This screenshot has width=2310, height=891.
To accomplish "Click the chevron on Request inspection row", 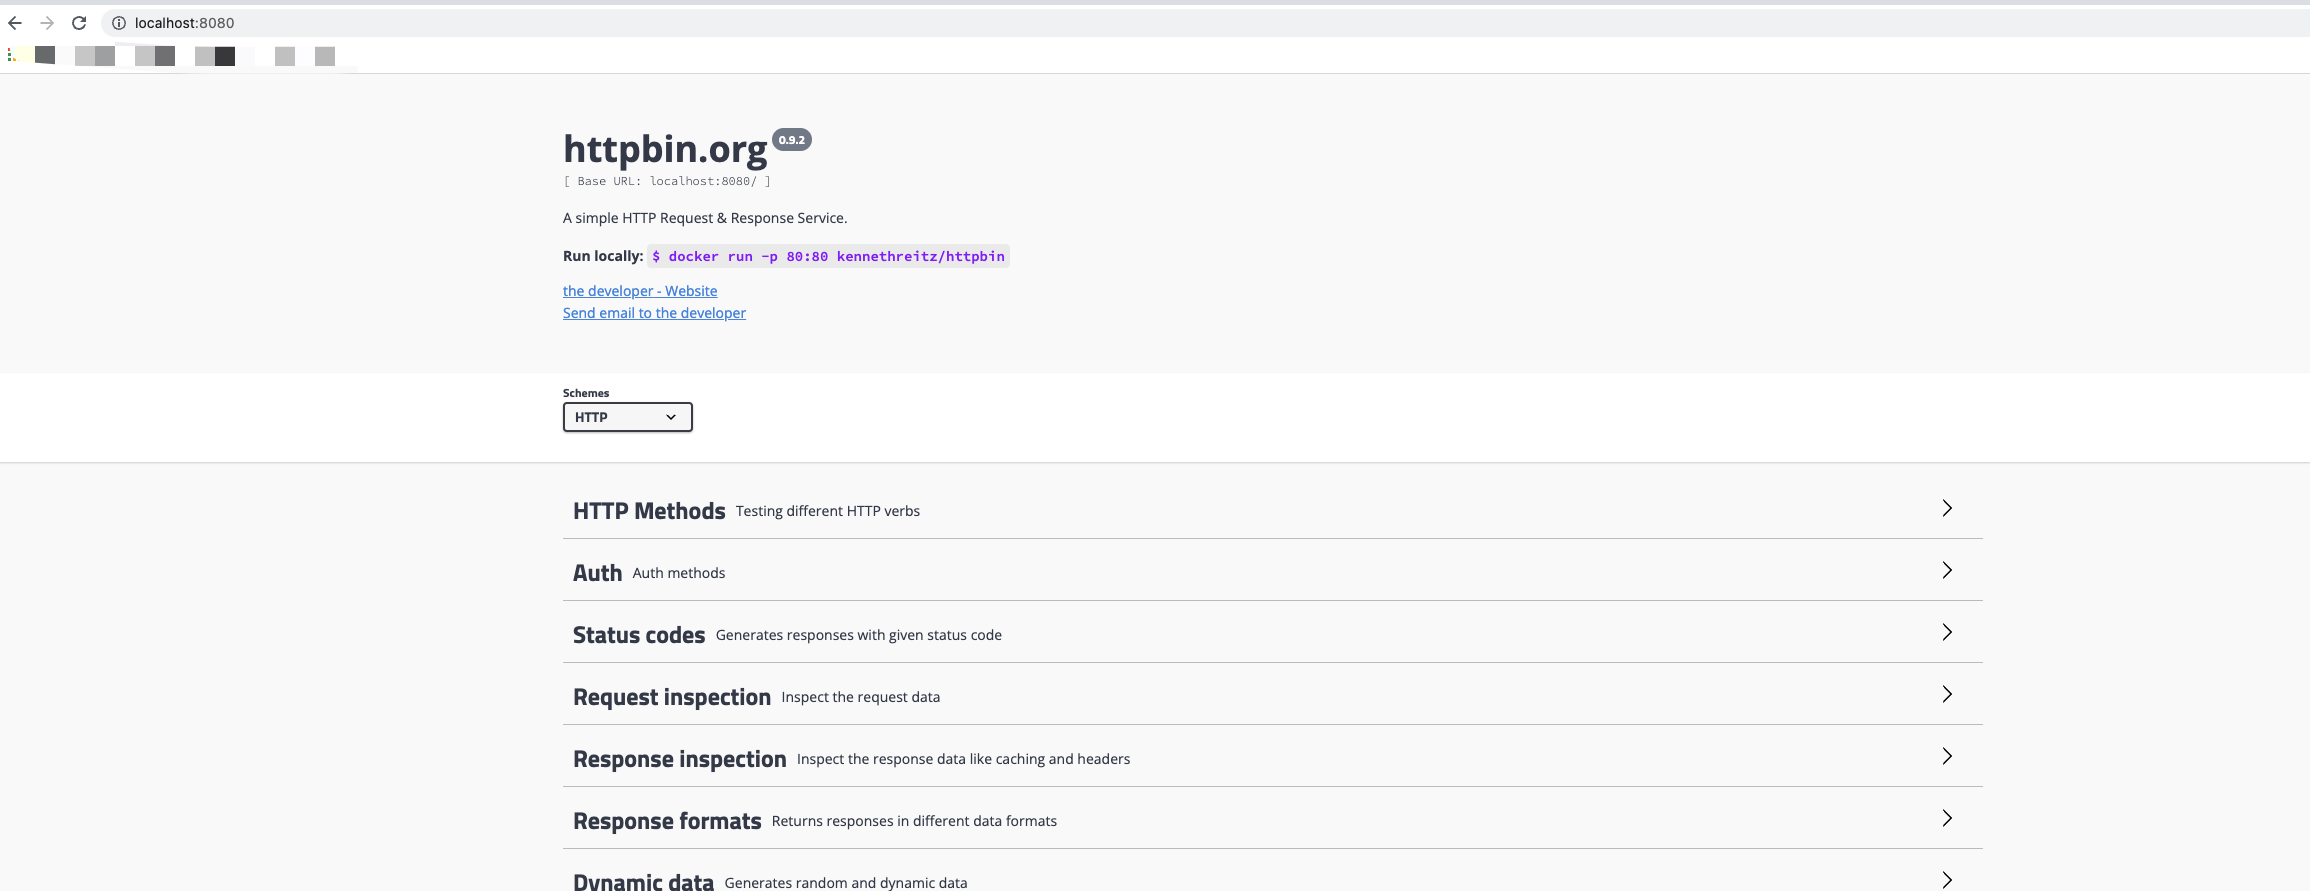I will coord(1947,694).
